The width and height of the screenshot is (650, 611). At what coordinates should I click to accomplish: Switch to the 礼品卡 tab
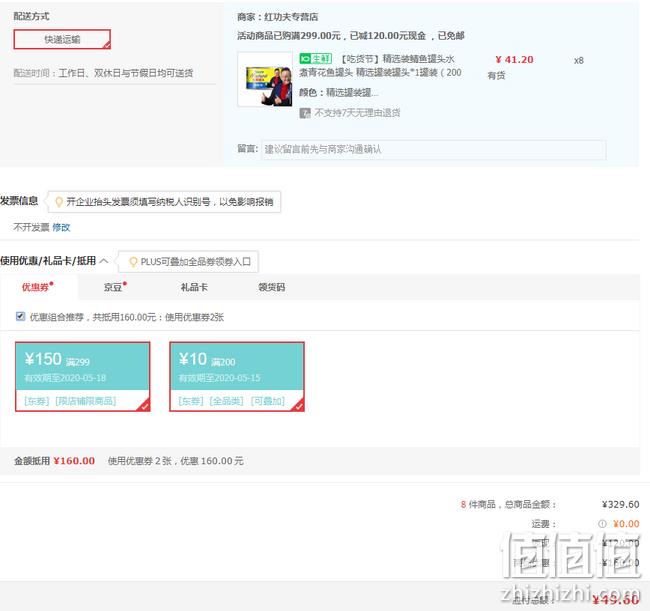pos(194,287)
